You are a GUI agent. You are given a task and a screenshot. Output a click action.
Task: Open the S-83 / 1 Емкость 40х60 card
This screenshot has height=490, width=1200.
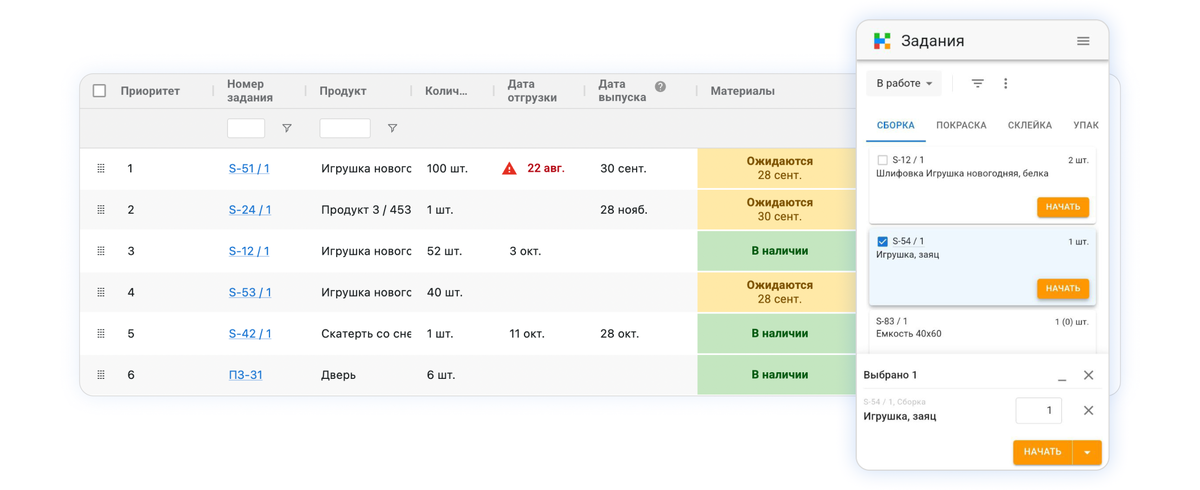click(x=982, y=331)
